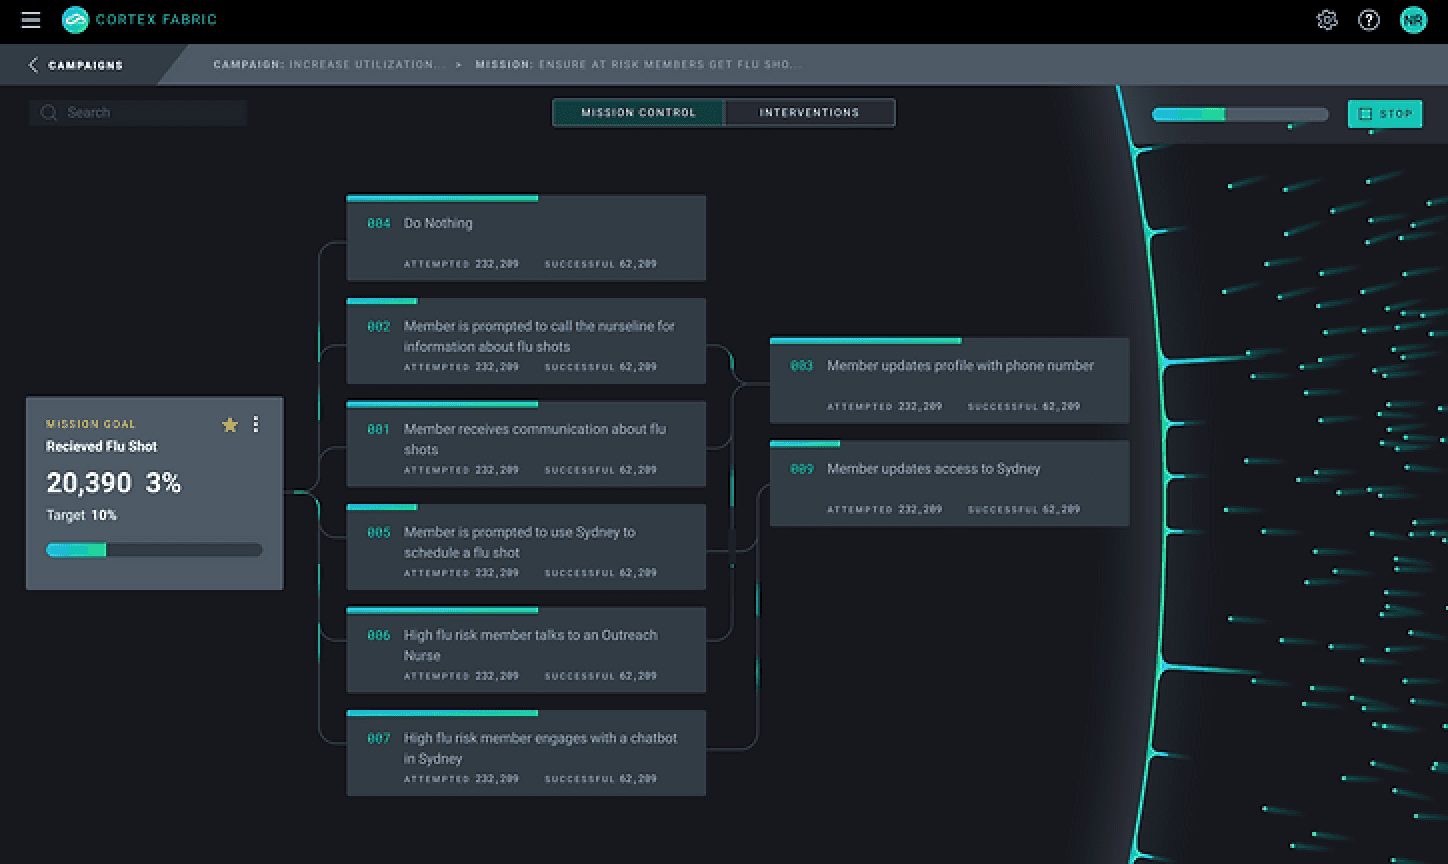
Task: Click the Recieved Flu Shot goal title
Action: pyautogui.click(x=101, y=447)
